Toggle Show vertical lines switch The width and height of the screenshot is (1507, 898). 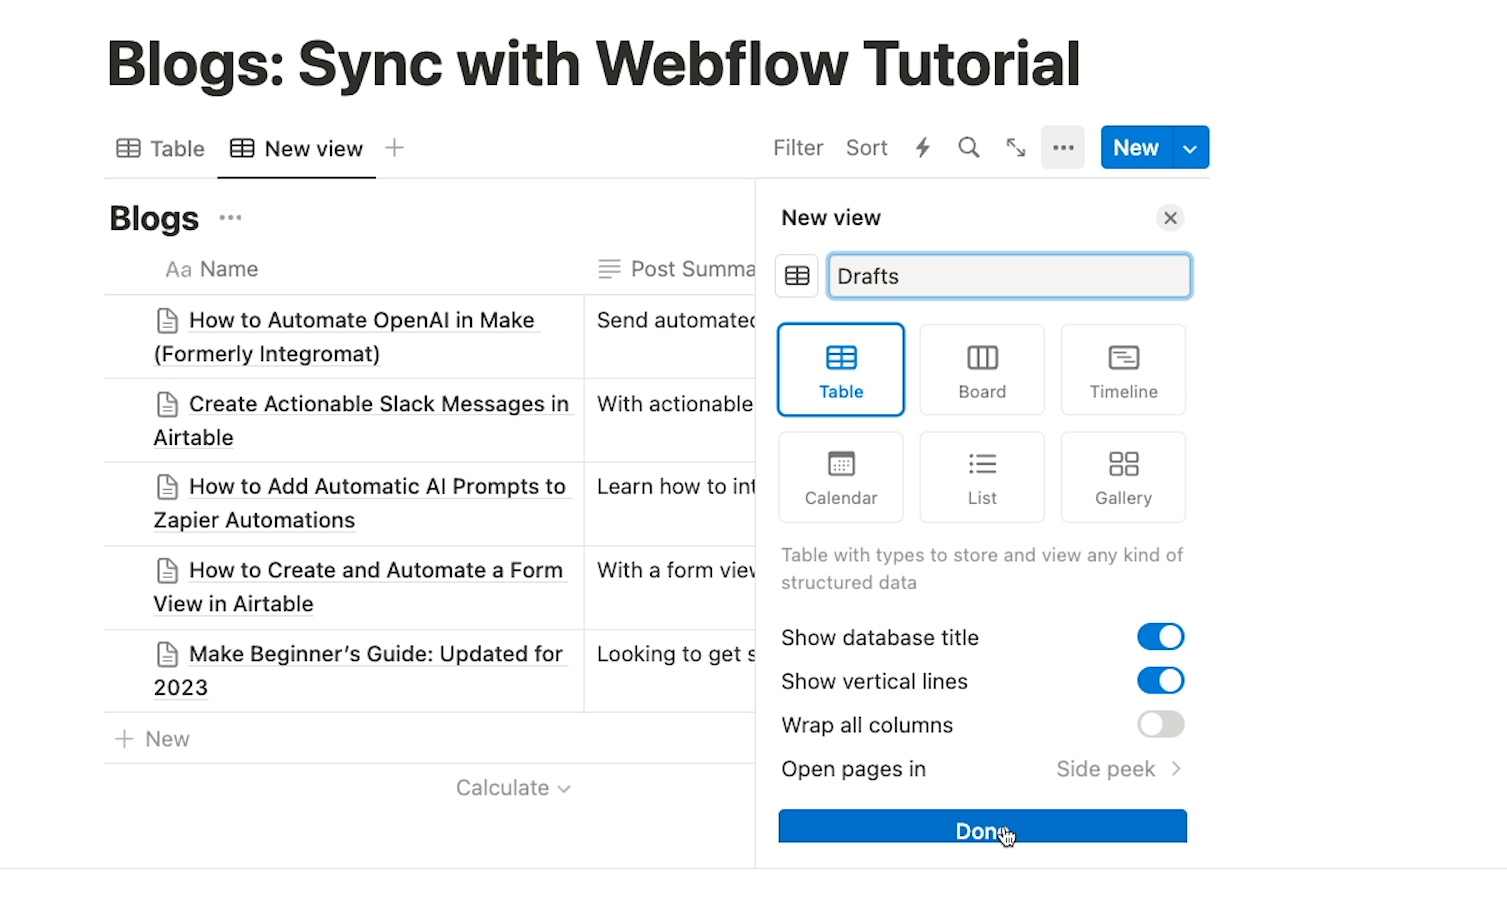(1160, 681)
